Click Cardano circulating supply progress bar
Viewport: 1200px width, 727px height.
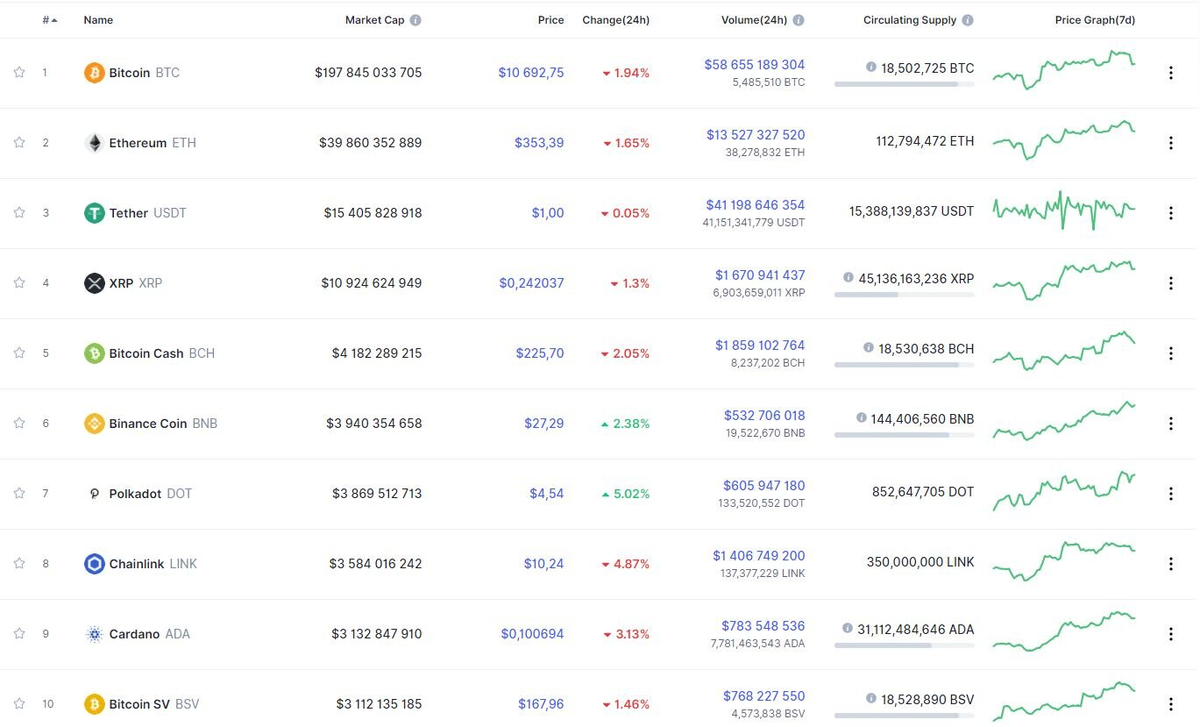point(904,646)
